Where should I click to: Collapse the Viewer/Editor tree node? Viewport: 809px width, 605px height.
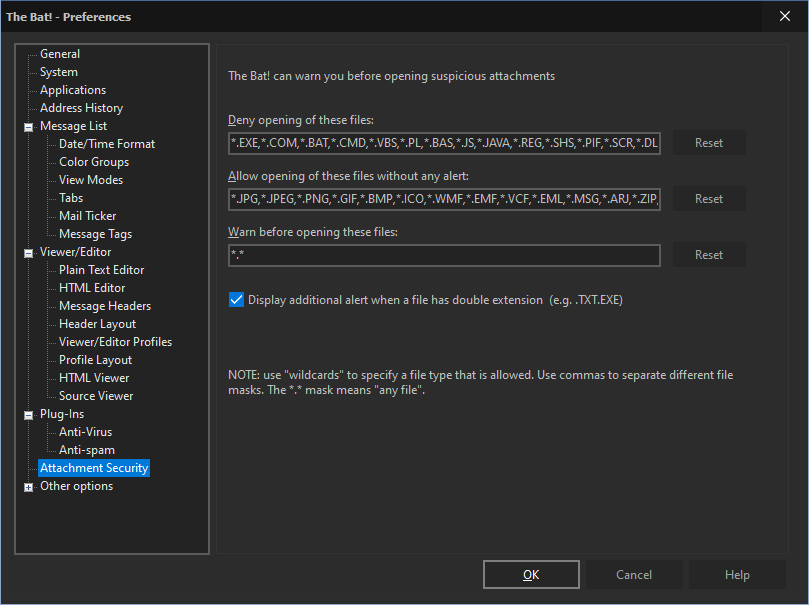pyautogui.click(x=29, y=253)
